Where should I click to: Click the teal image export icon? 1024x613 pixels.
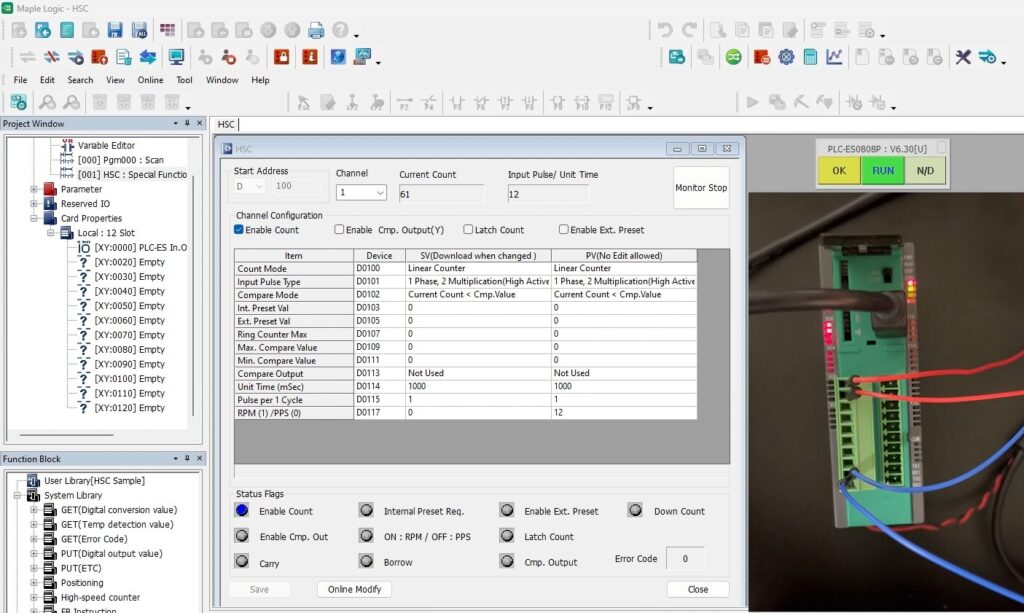(677, 57)
